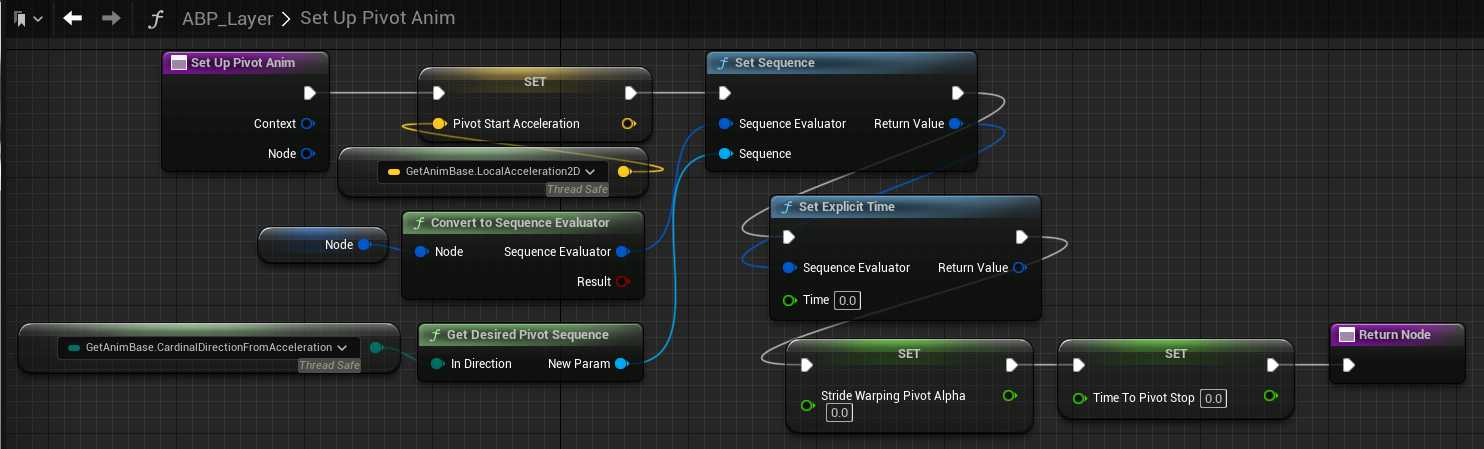The width and height of the screenshot is (1484, 449).
Task: Edit the Time value field
Action: click(x=847, y=300)
